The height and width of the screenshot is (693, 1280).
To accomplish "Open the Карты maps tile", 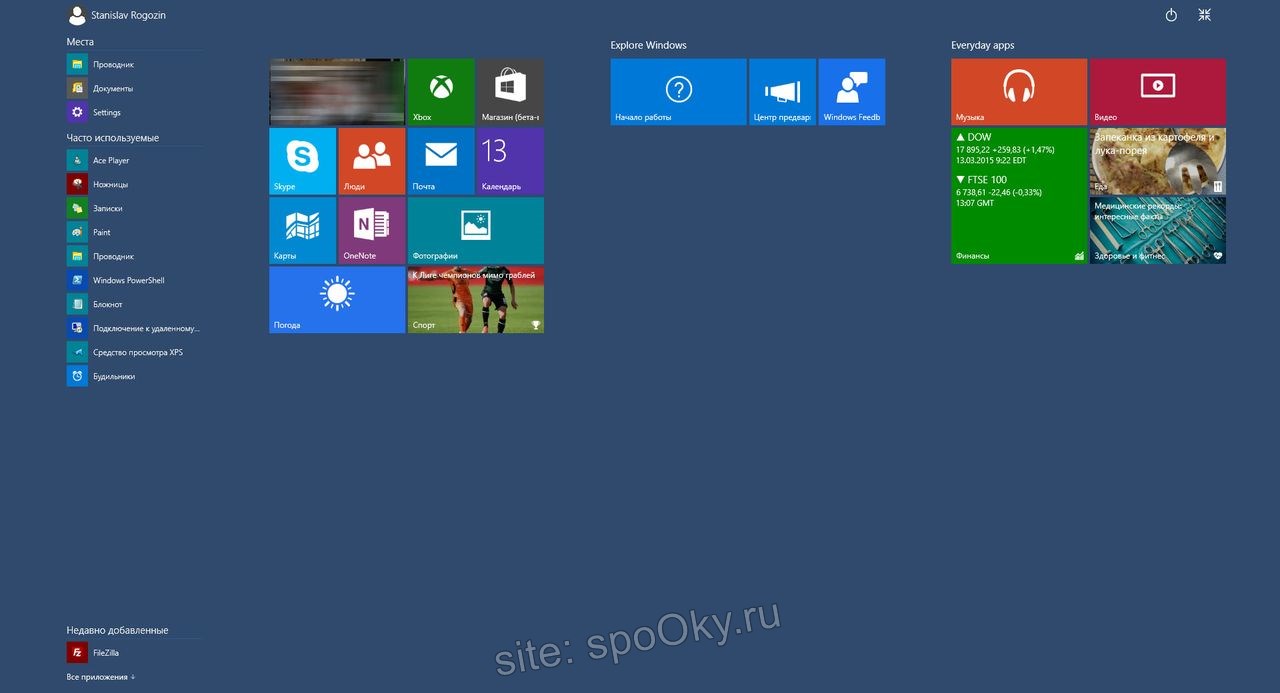I will 303,230.
